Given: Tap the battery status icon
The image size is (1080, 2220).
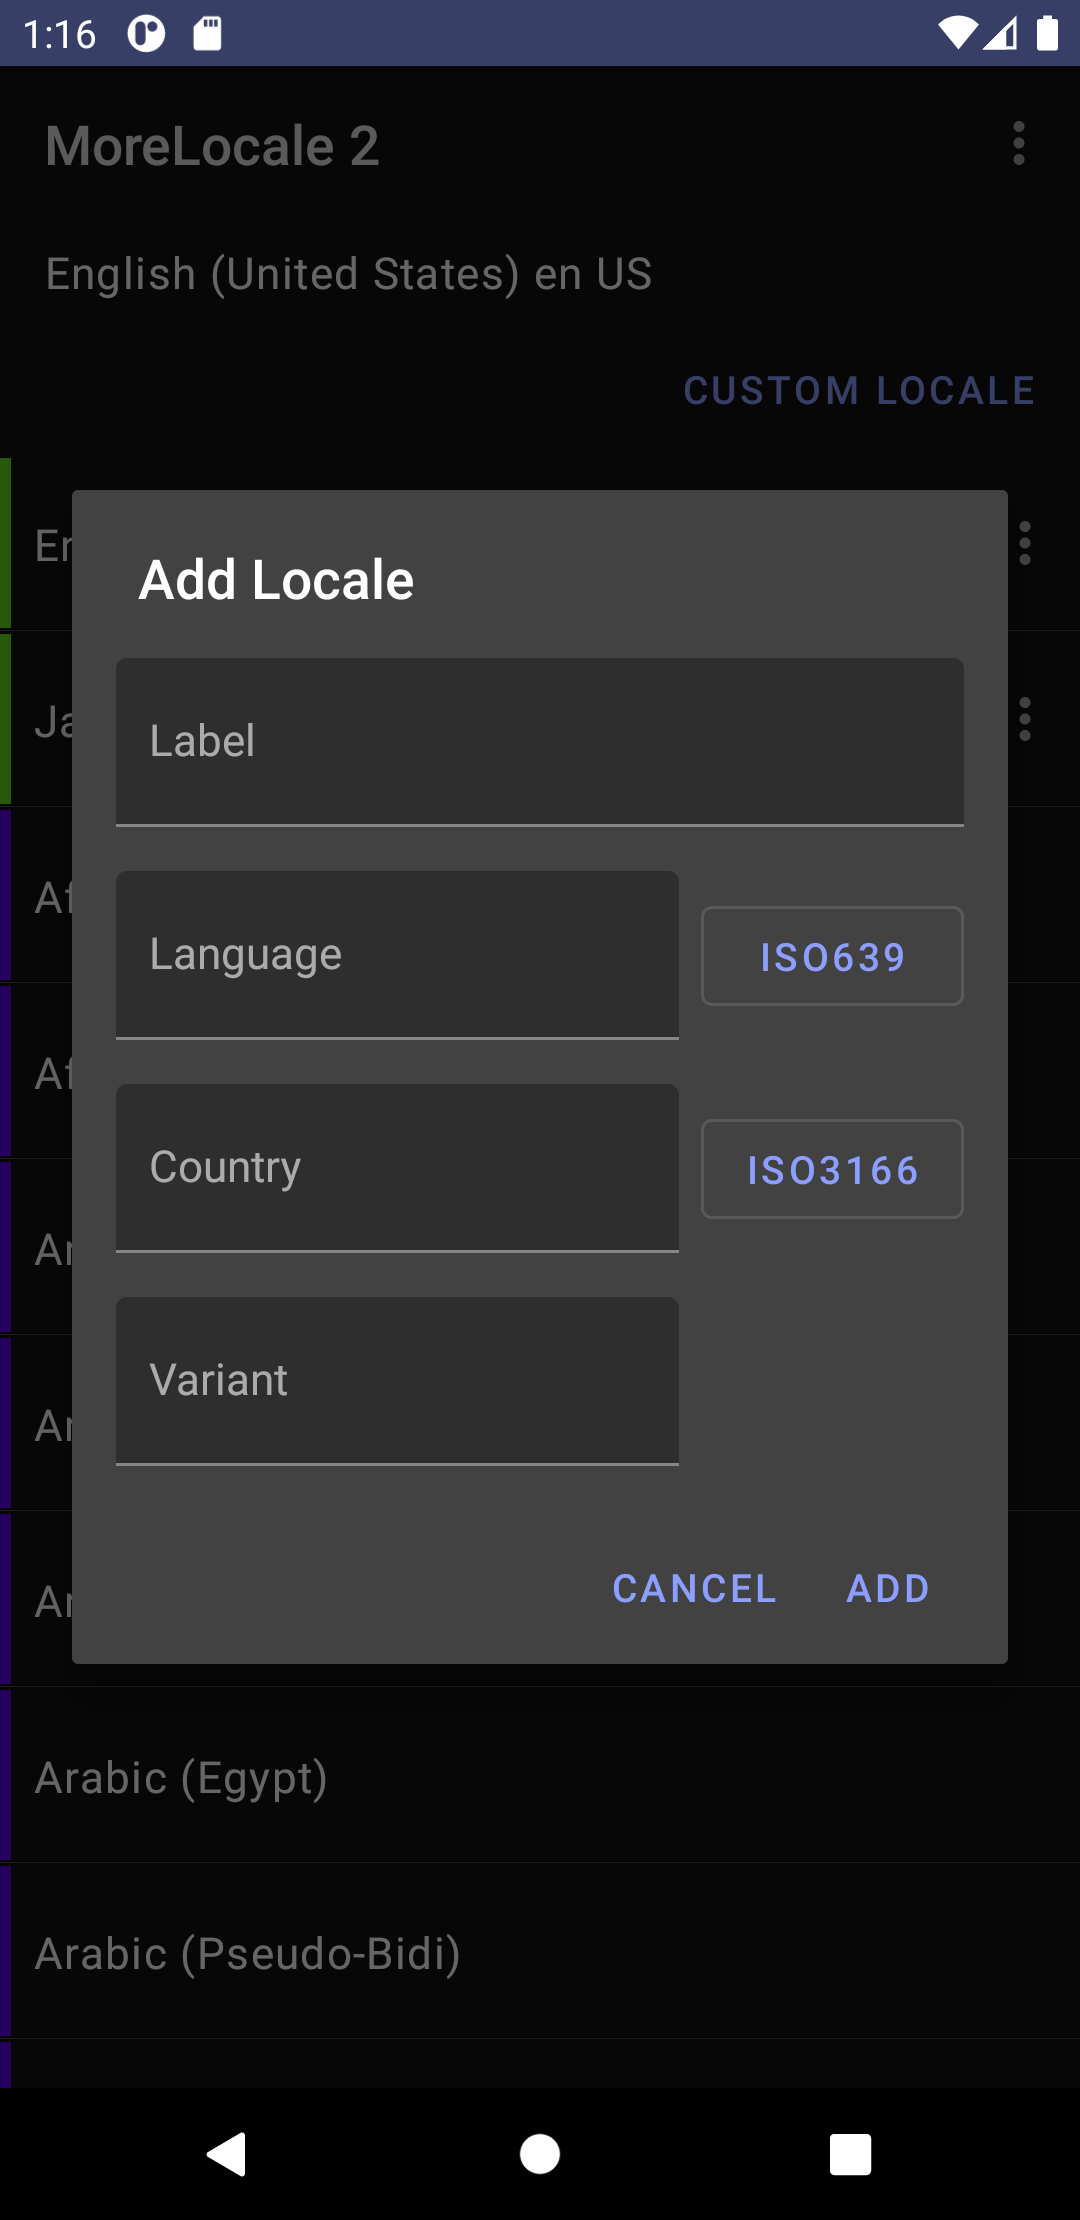Looking at the screenshot, I should point(1047,34).
